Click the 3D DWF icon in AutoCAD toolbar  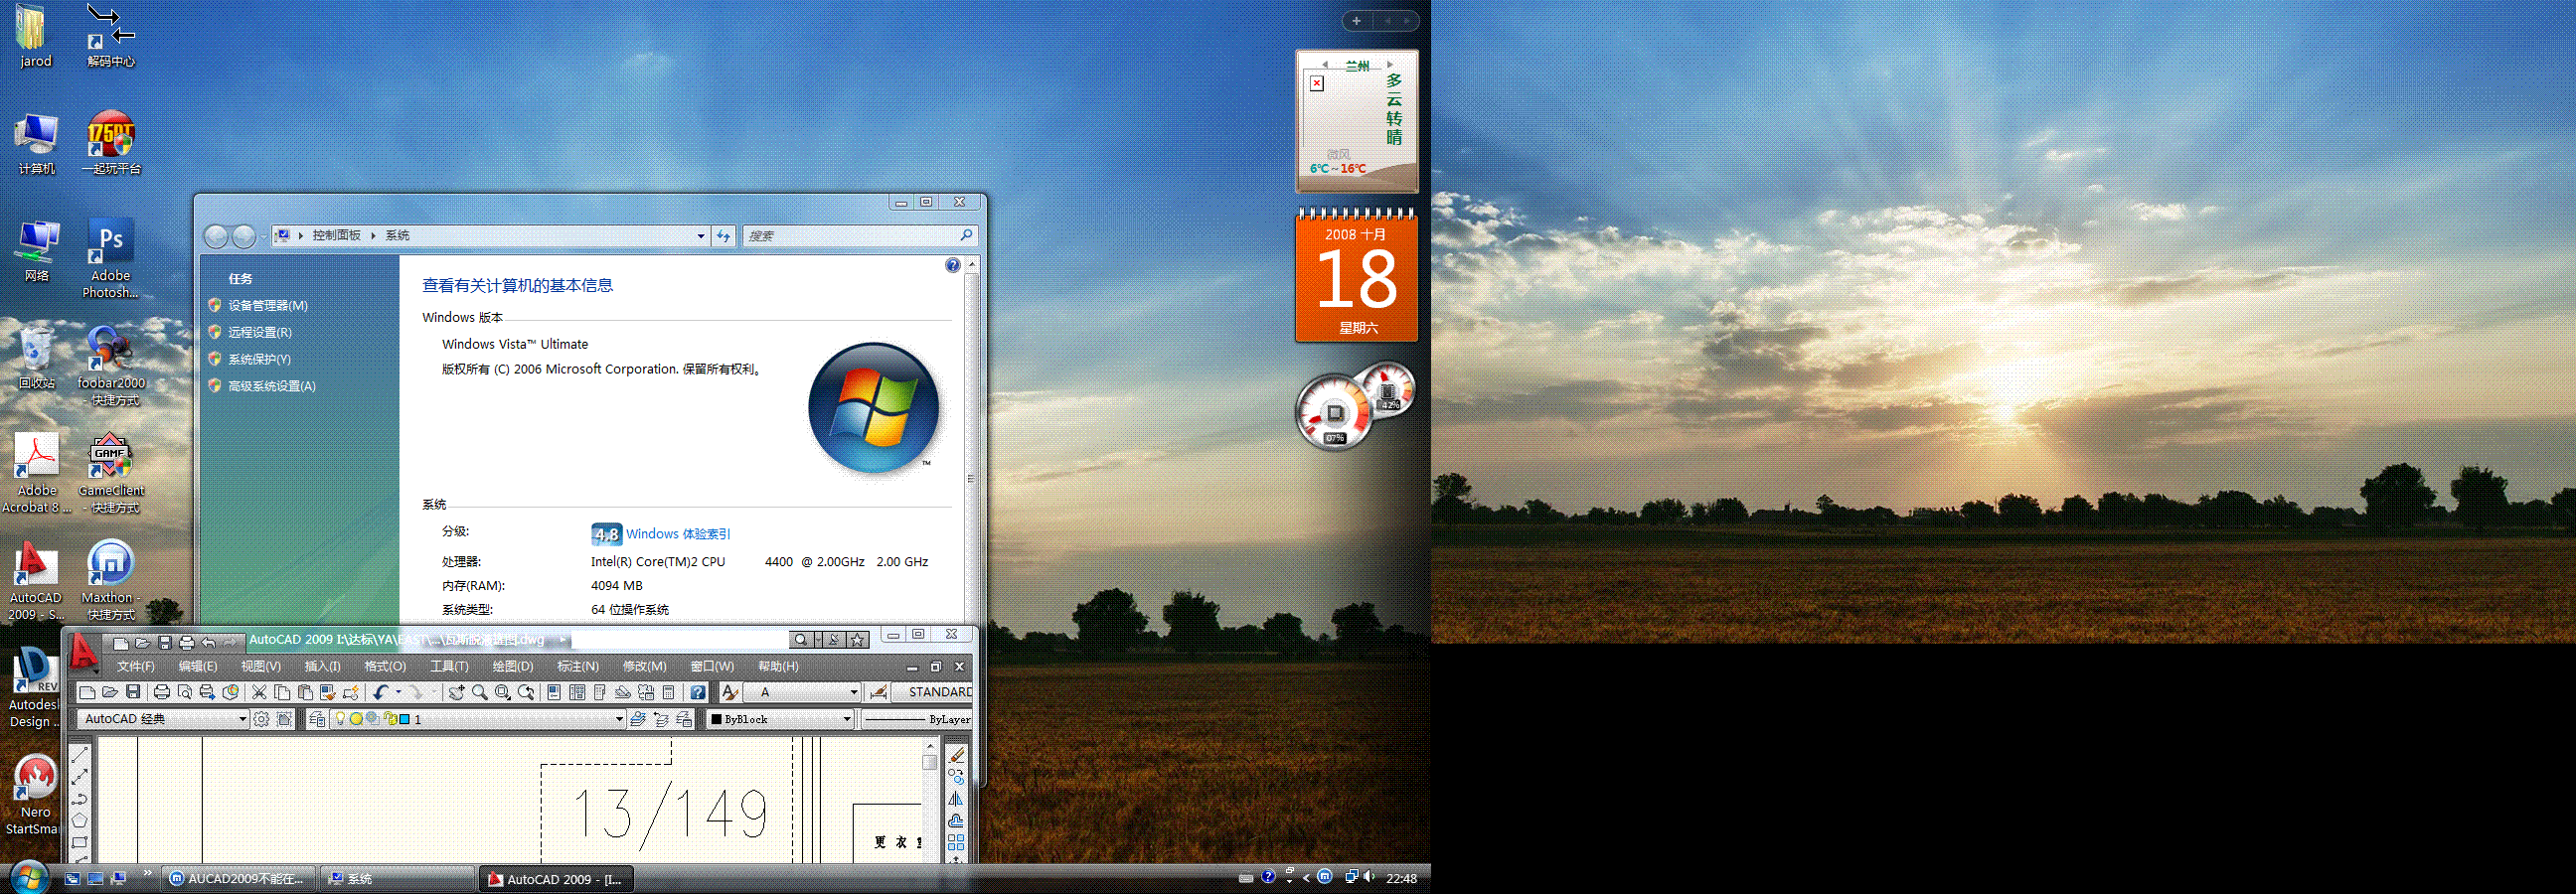pyautogui.click(x=230, y=692)
